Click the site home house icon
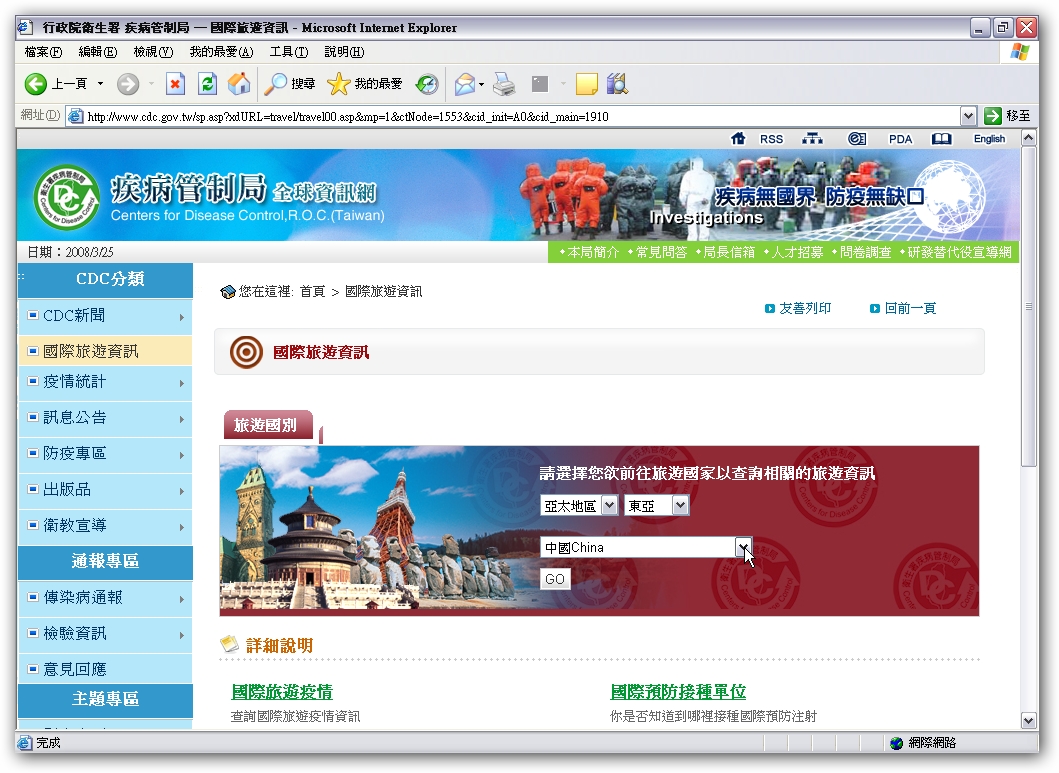The width and height of the screenshot is (1059, 773). coord(739,139)
